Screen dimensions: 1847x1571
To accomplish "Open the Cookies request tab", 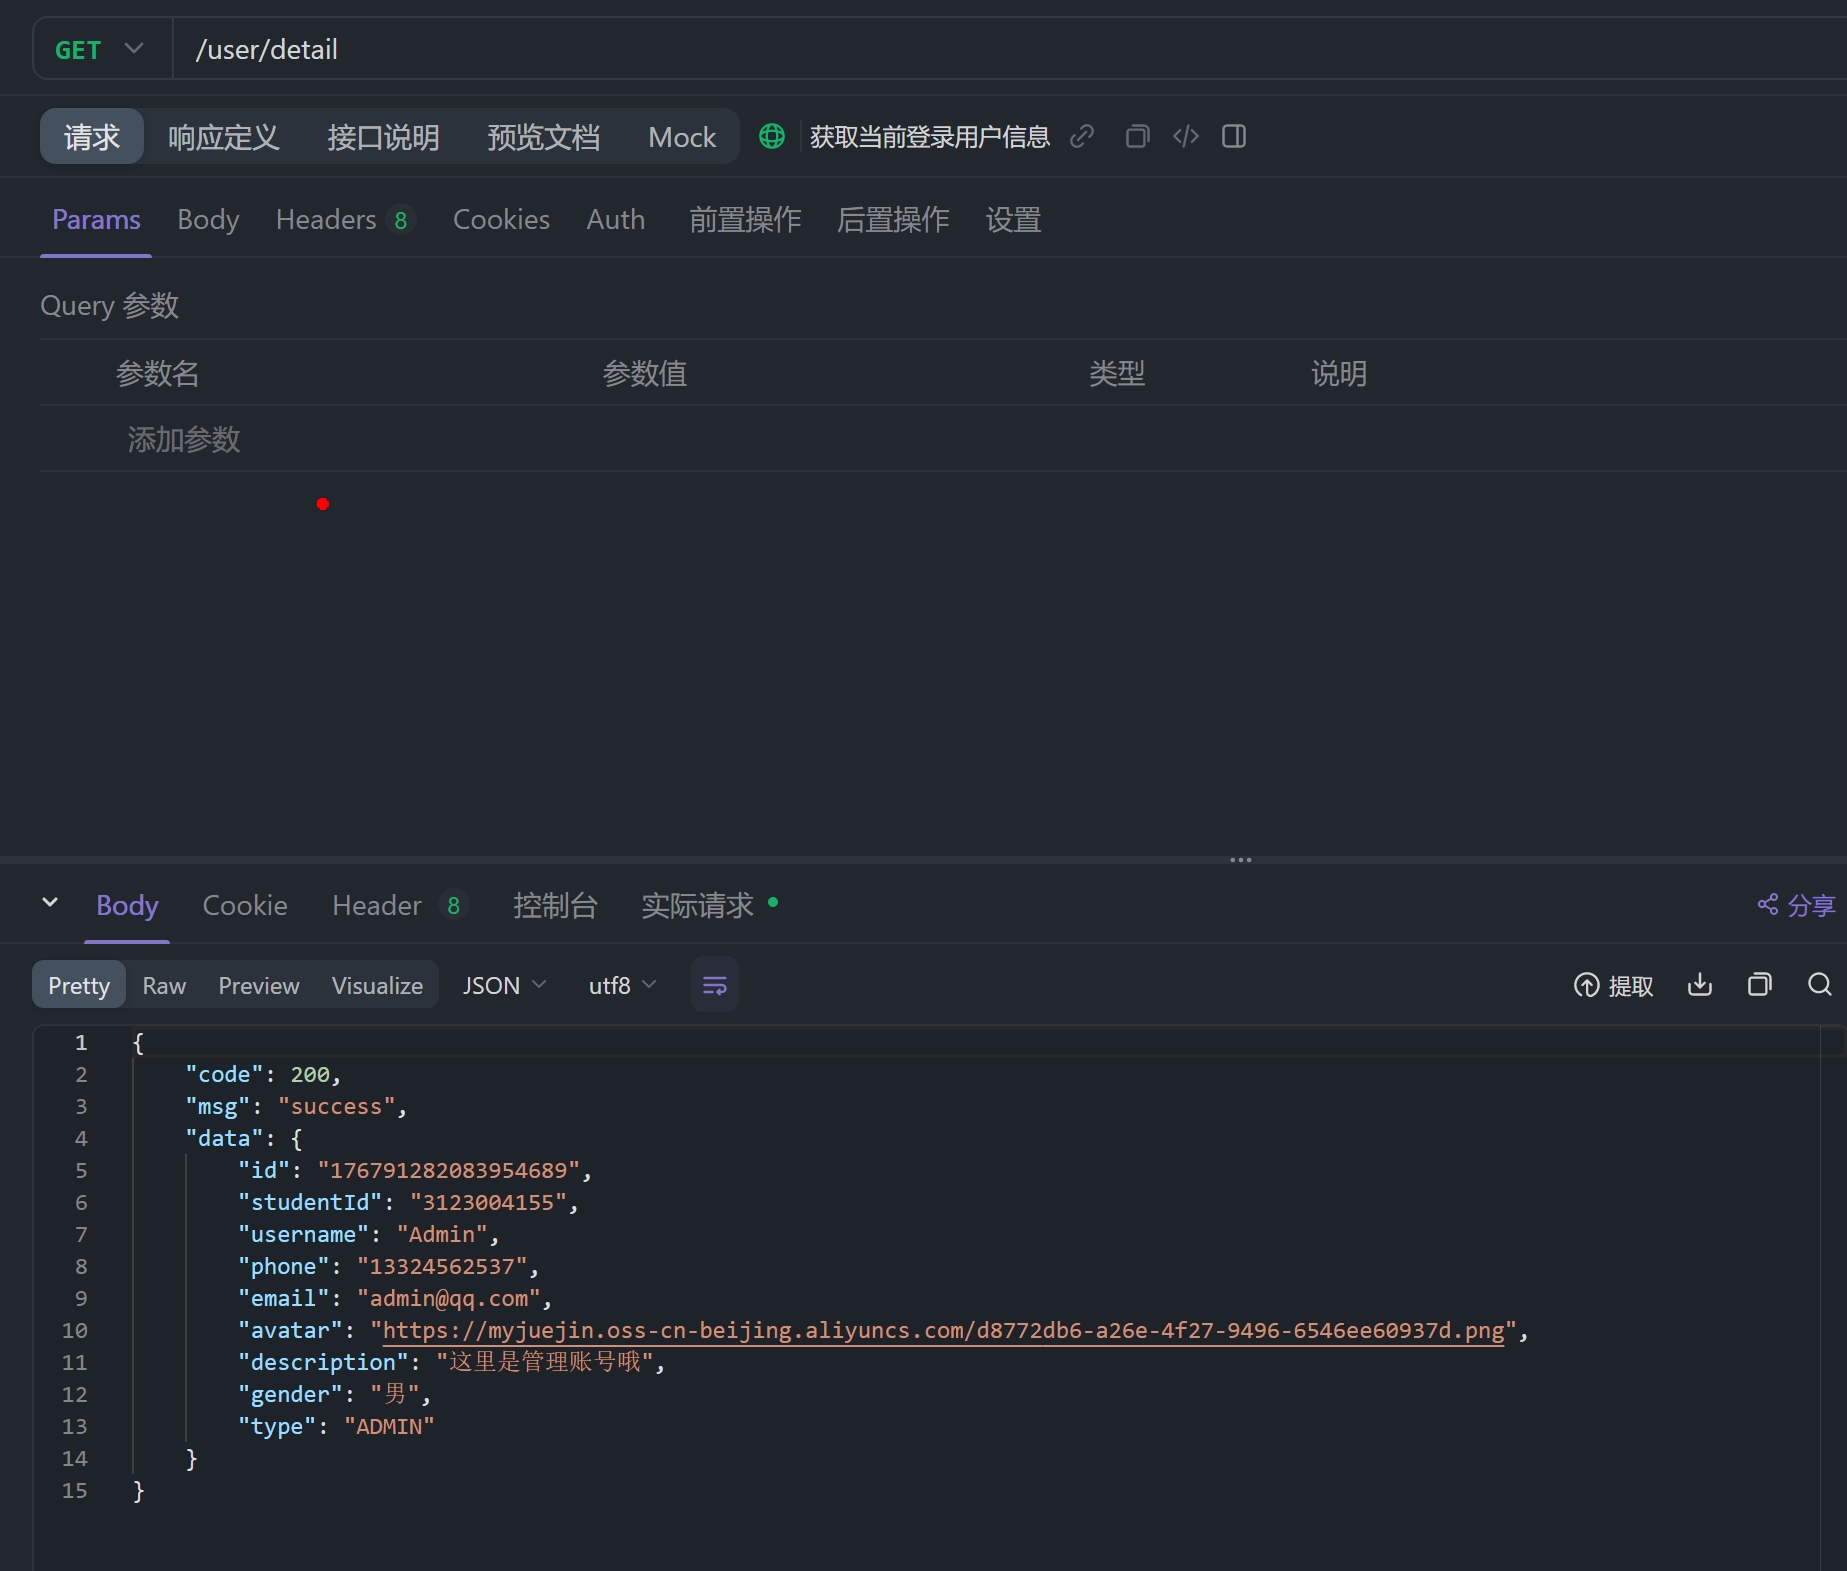I will pos(501,219).
